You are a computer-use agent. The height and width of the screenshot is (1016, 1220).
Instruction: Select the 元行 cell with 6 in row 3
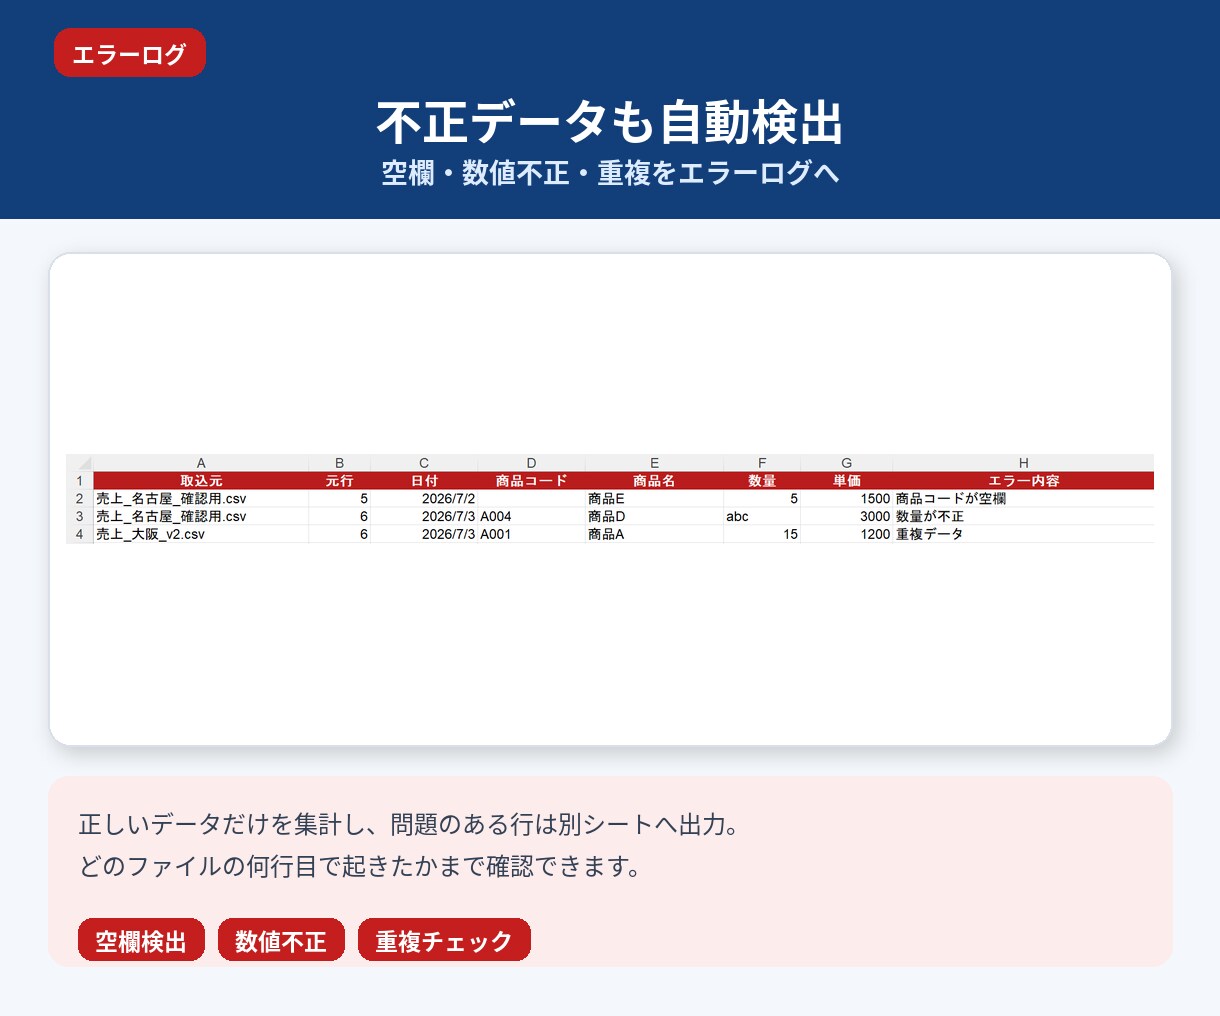tap(339, 516)
